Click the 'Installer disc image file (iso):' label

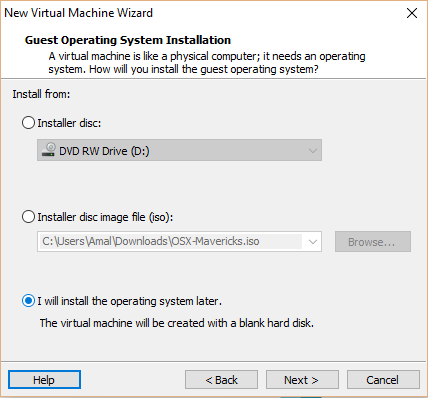point(105,217)
